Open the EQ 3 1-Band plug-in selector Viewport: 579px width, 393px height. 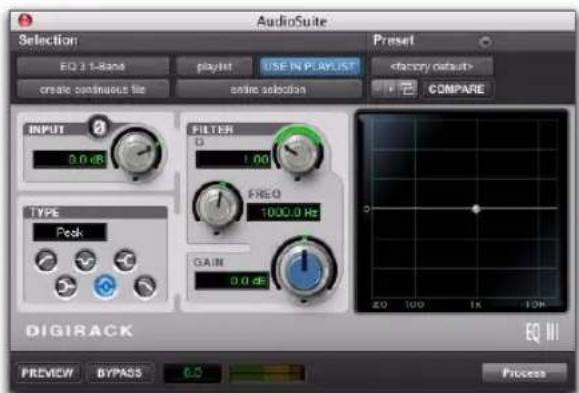pyautogui.click(x=93, y=67)
